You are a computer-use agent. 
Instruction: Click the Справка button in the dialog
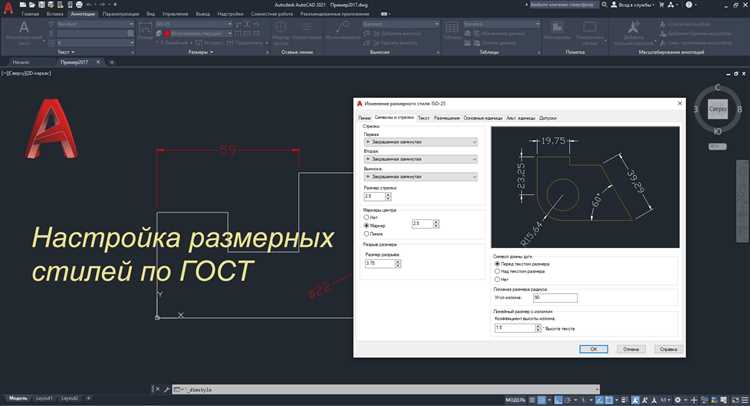coord(668,349)
